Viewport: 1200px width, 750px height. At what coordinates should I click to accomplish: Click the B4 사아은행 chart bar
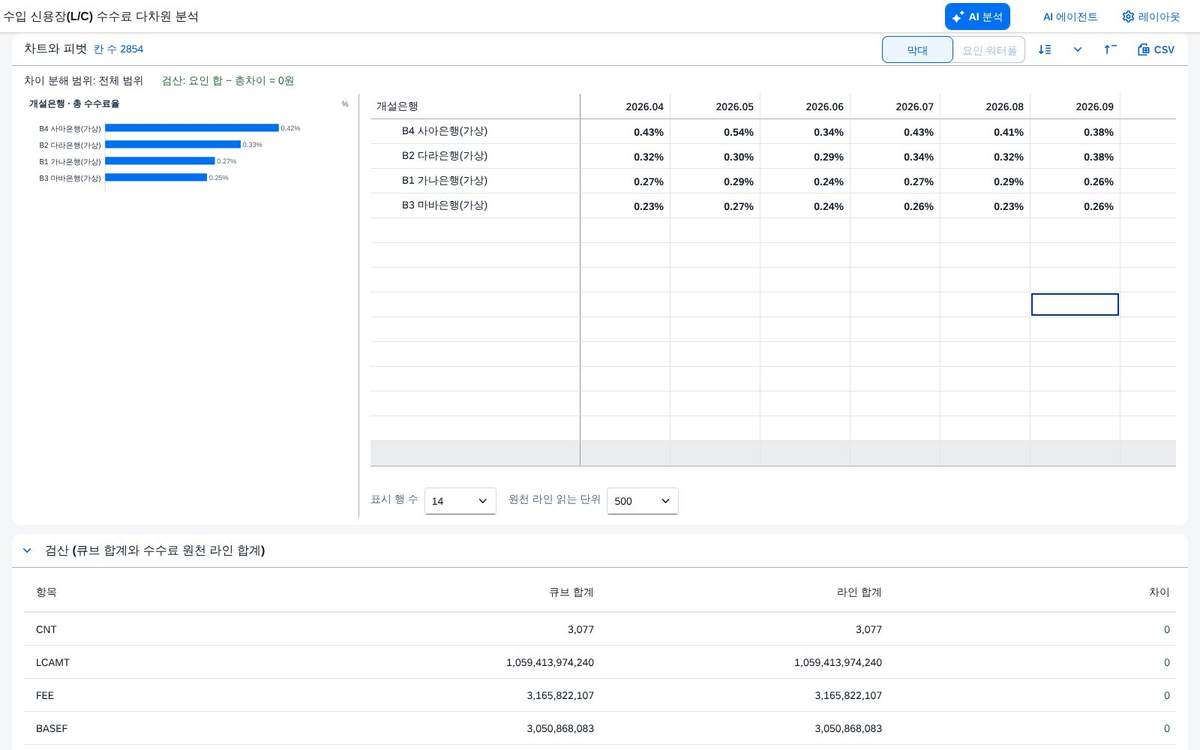[192, 128]
